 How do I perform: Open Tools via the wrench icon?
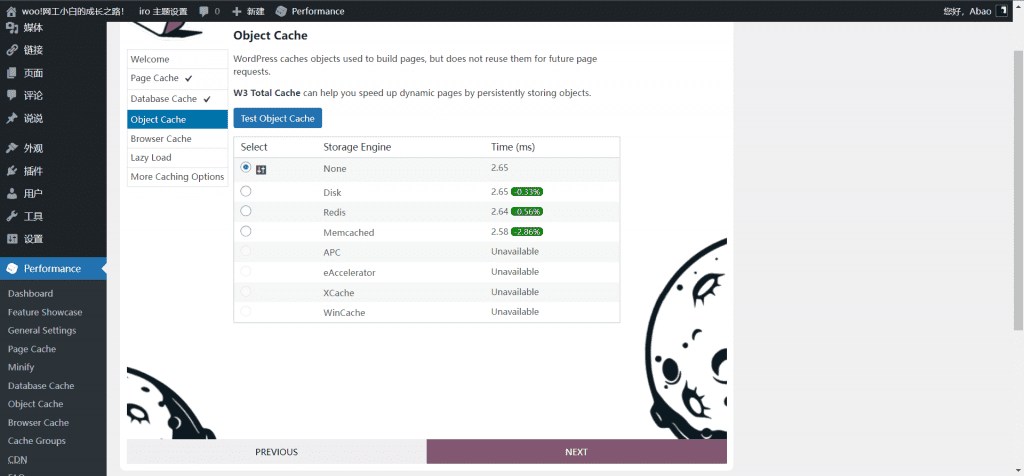(x=12, y=216)
